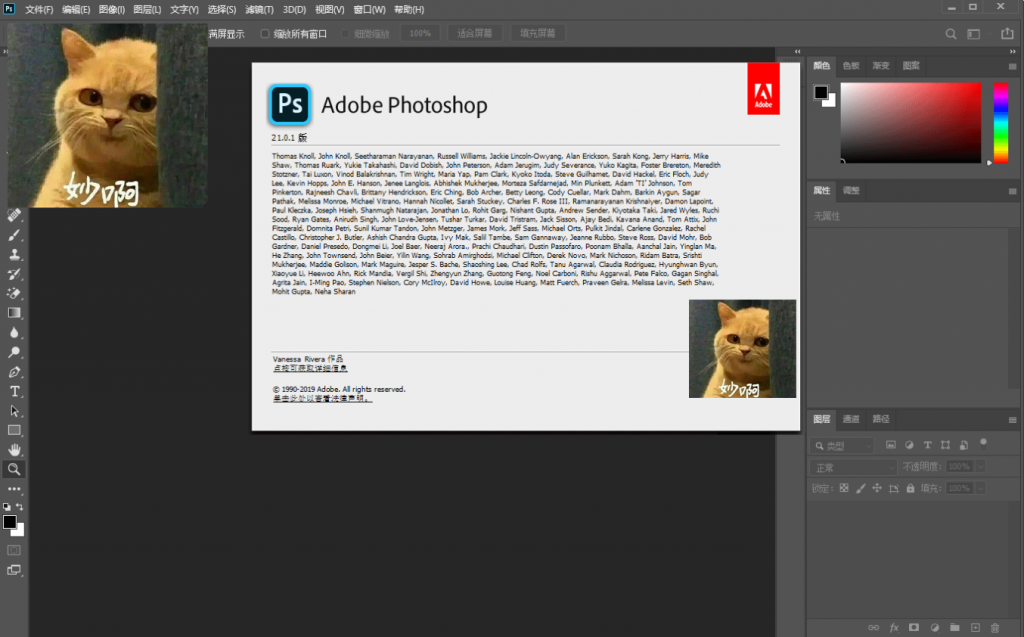
Task: Toggle the smart object layer filter
Action: [964, 445]
